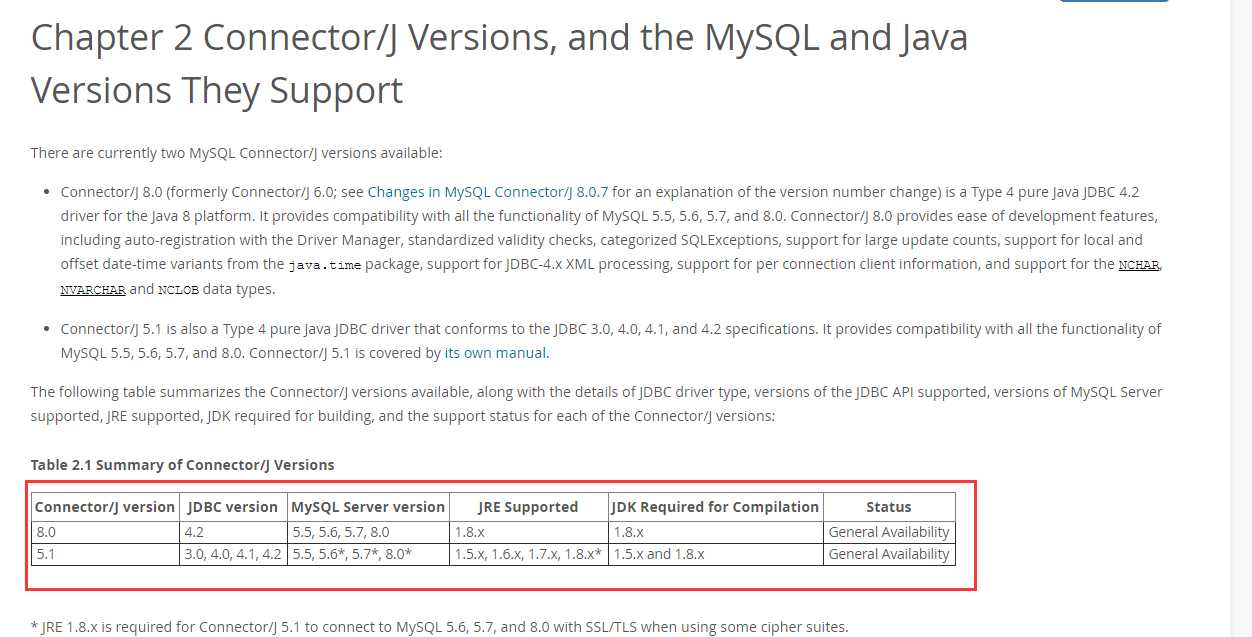Screen dimensions: 1252x637
Task: Click the JDBC version column header
Action: (x=233, y=507)
